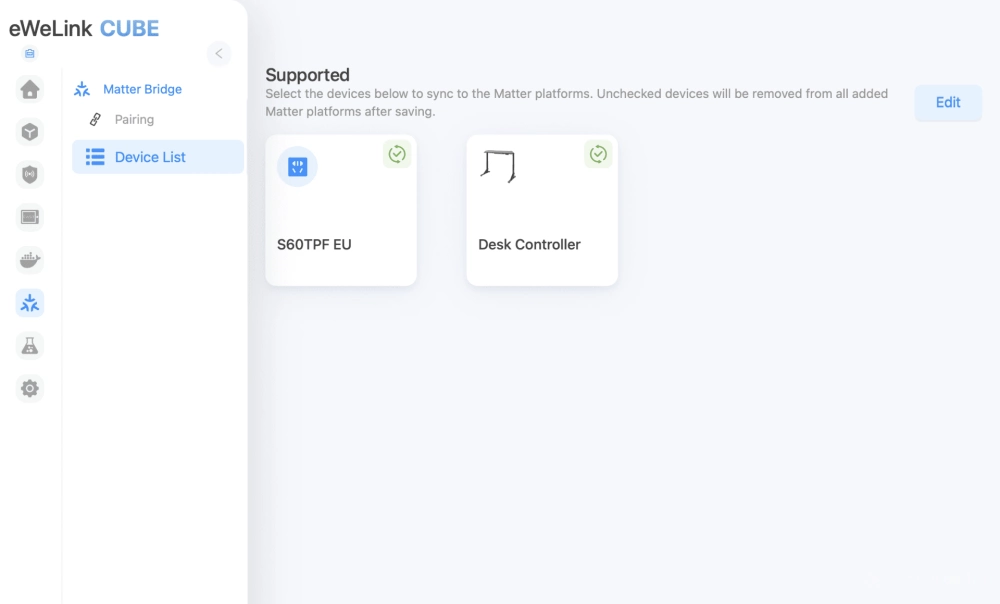Screen dimensions: 1000x604
Task: Collapse the side panel with chevron
Action: click(219, 54)
